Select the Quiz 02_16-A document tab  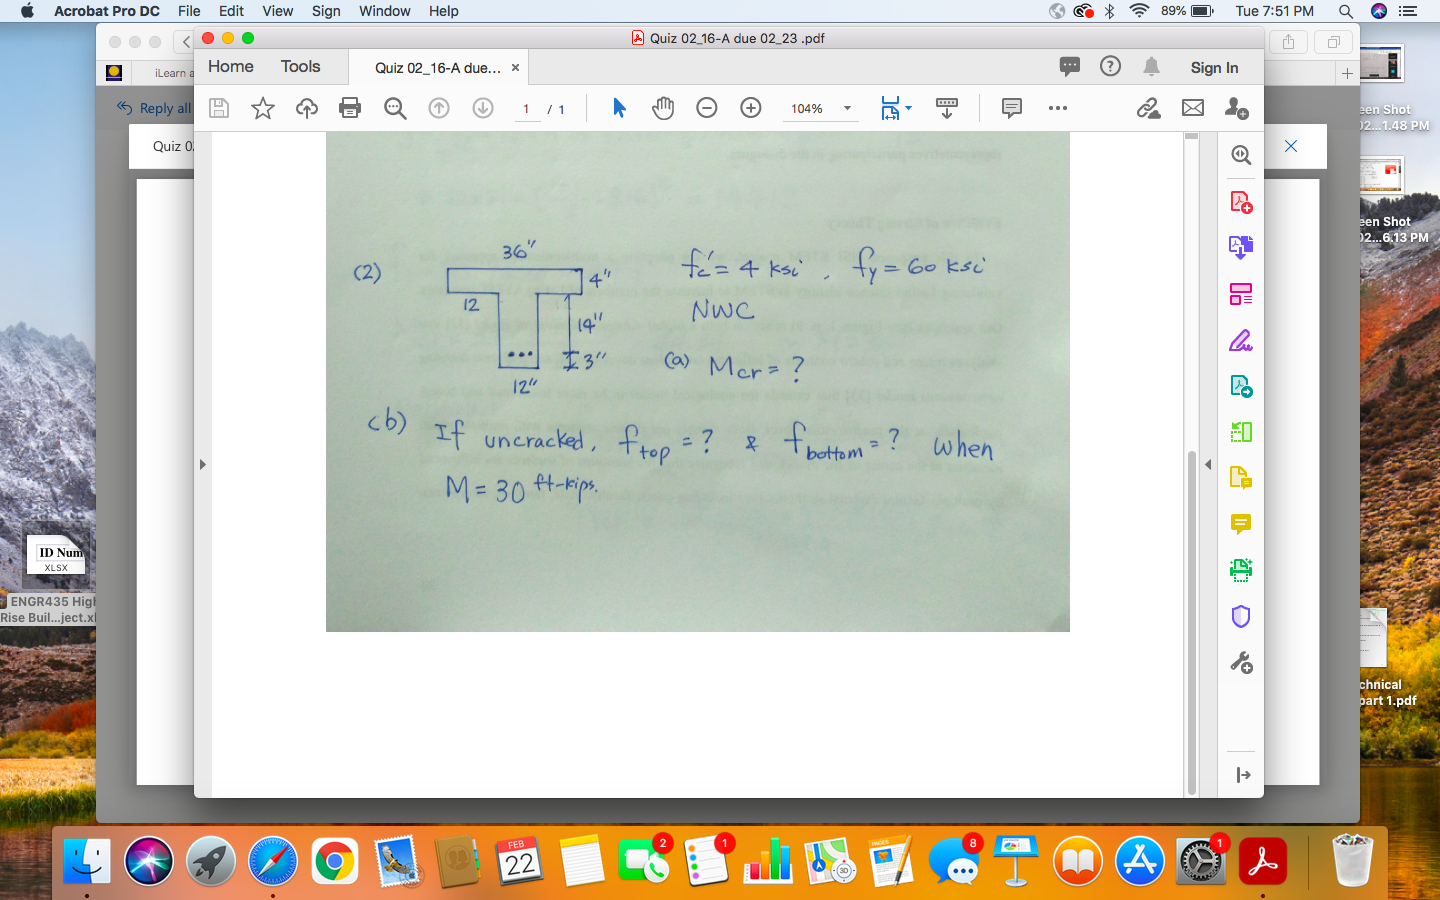(x=438, y=68)
